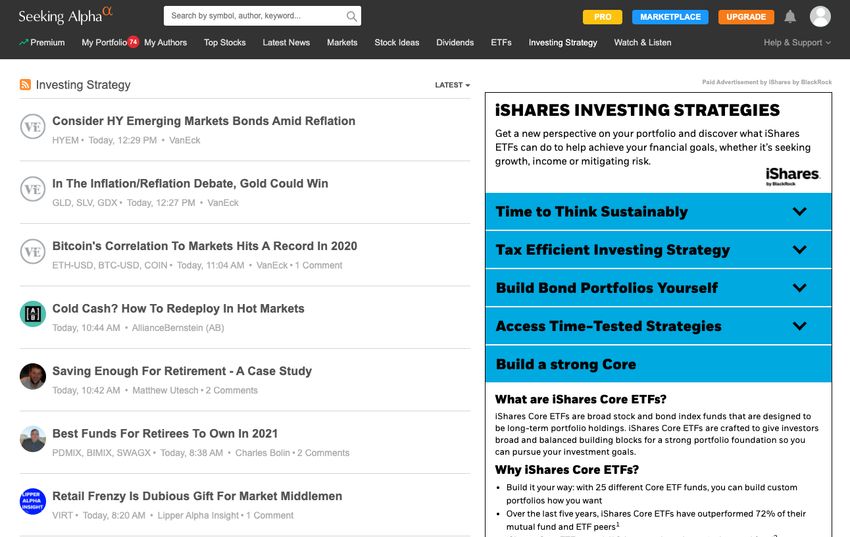Open article In The Inflation/Reflation Debate, Gold Could Win
The width and height of the screenshot is (850, 537).
[190, 184]
